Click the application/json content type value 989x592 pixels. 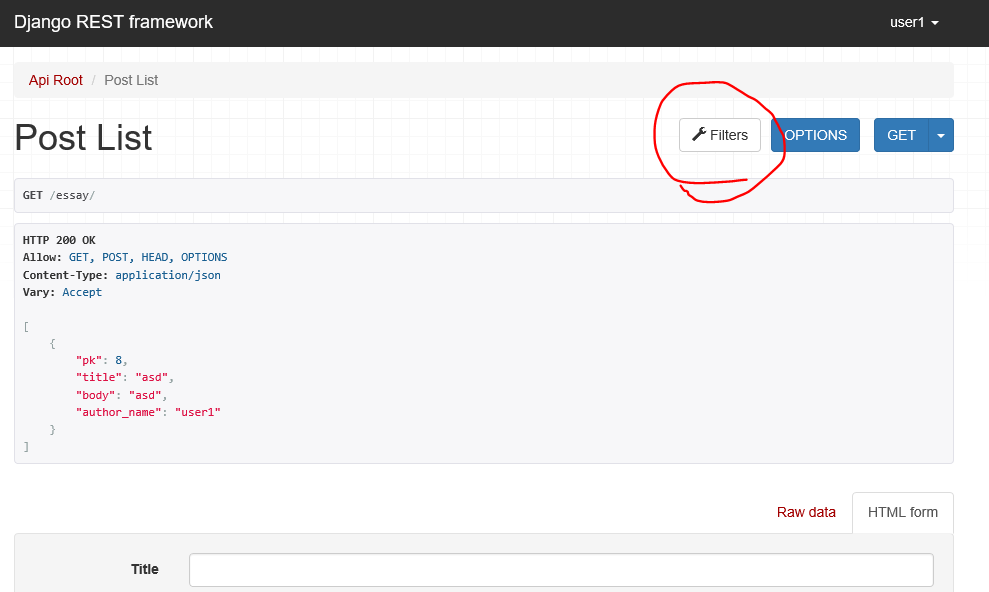pyautogui.click(x=168, y=275)
